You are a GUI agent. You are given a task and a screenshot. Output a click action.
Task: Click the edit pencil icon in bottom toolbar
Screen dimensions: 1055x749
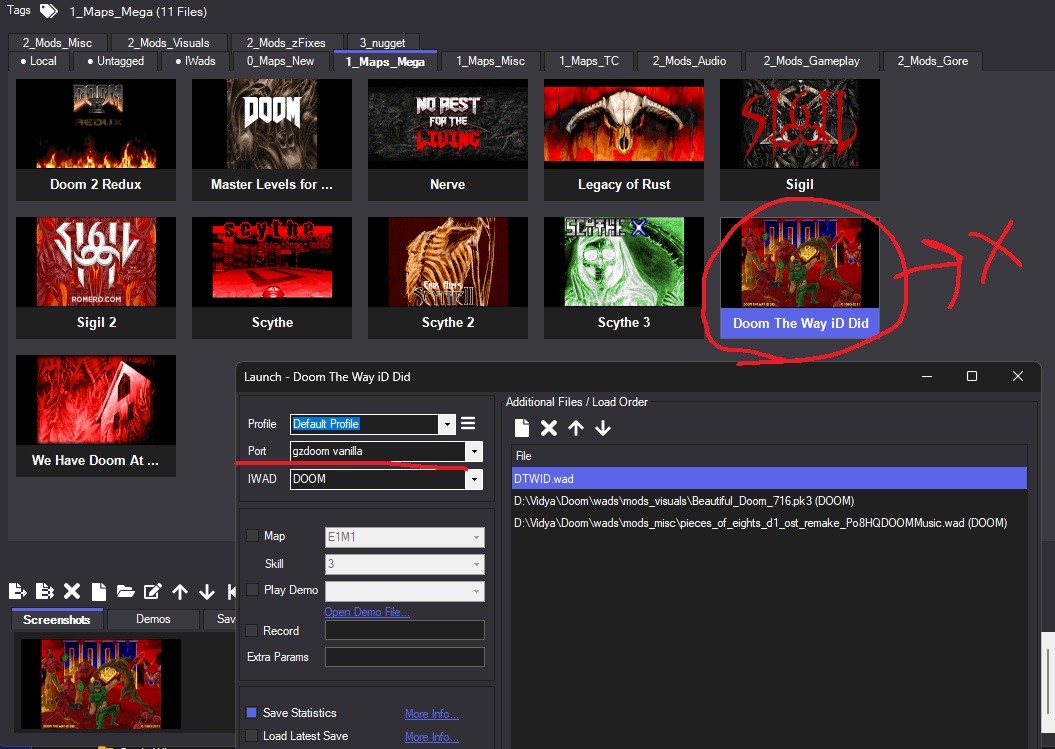[x=152, y=591]
